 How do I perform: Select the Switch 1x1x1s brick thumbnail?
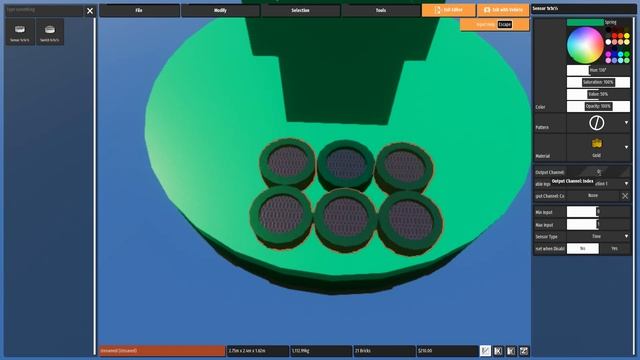pyautogui.click(x=50, y=32)
